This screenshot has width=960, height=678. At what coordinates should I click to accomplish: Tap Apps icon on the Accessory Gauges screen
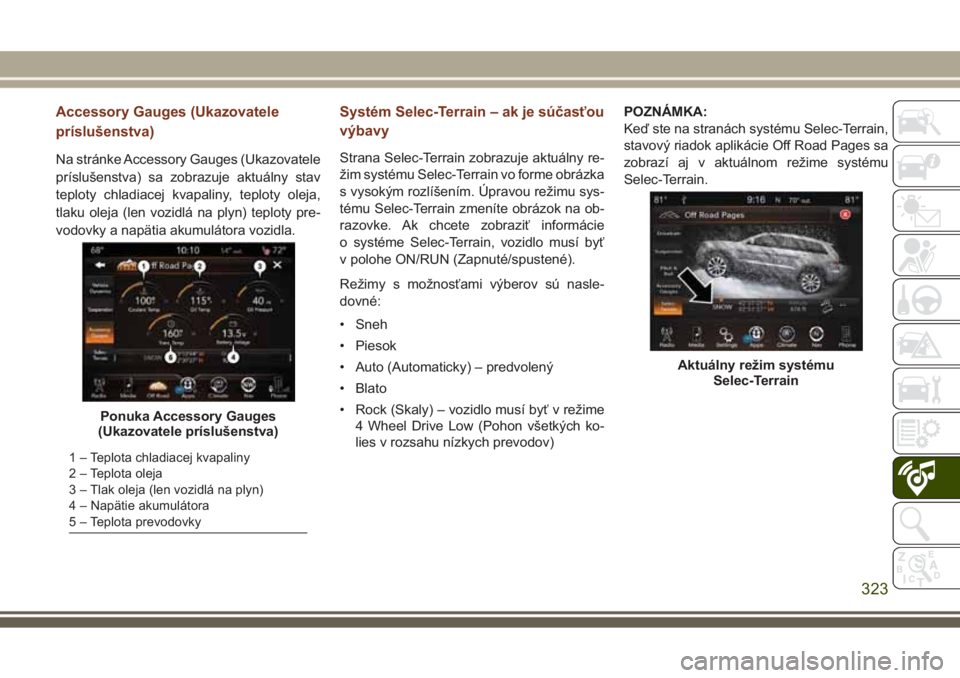[188, 388]
